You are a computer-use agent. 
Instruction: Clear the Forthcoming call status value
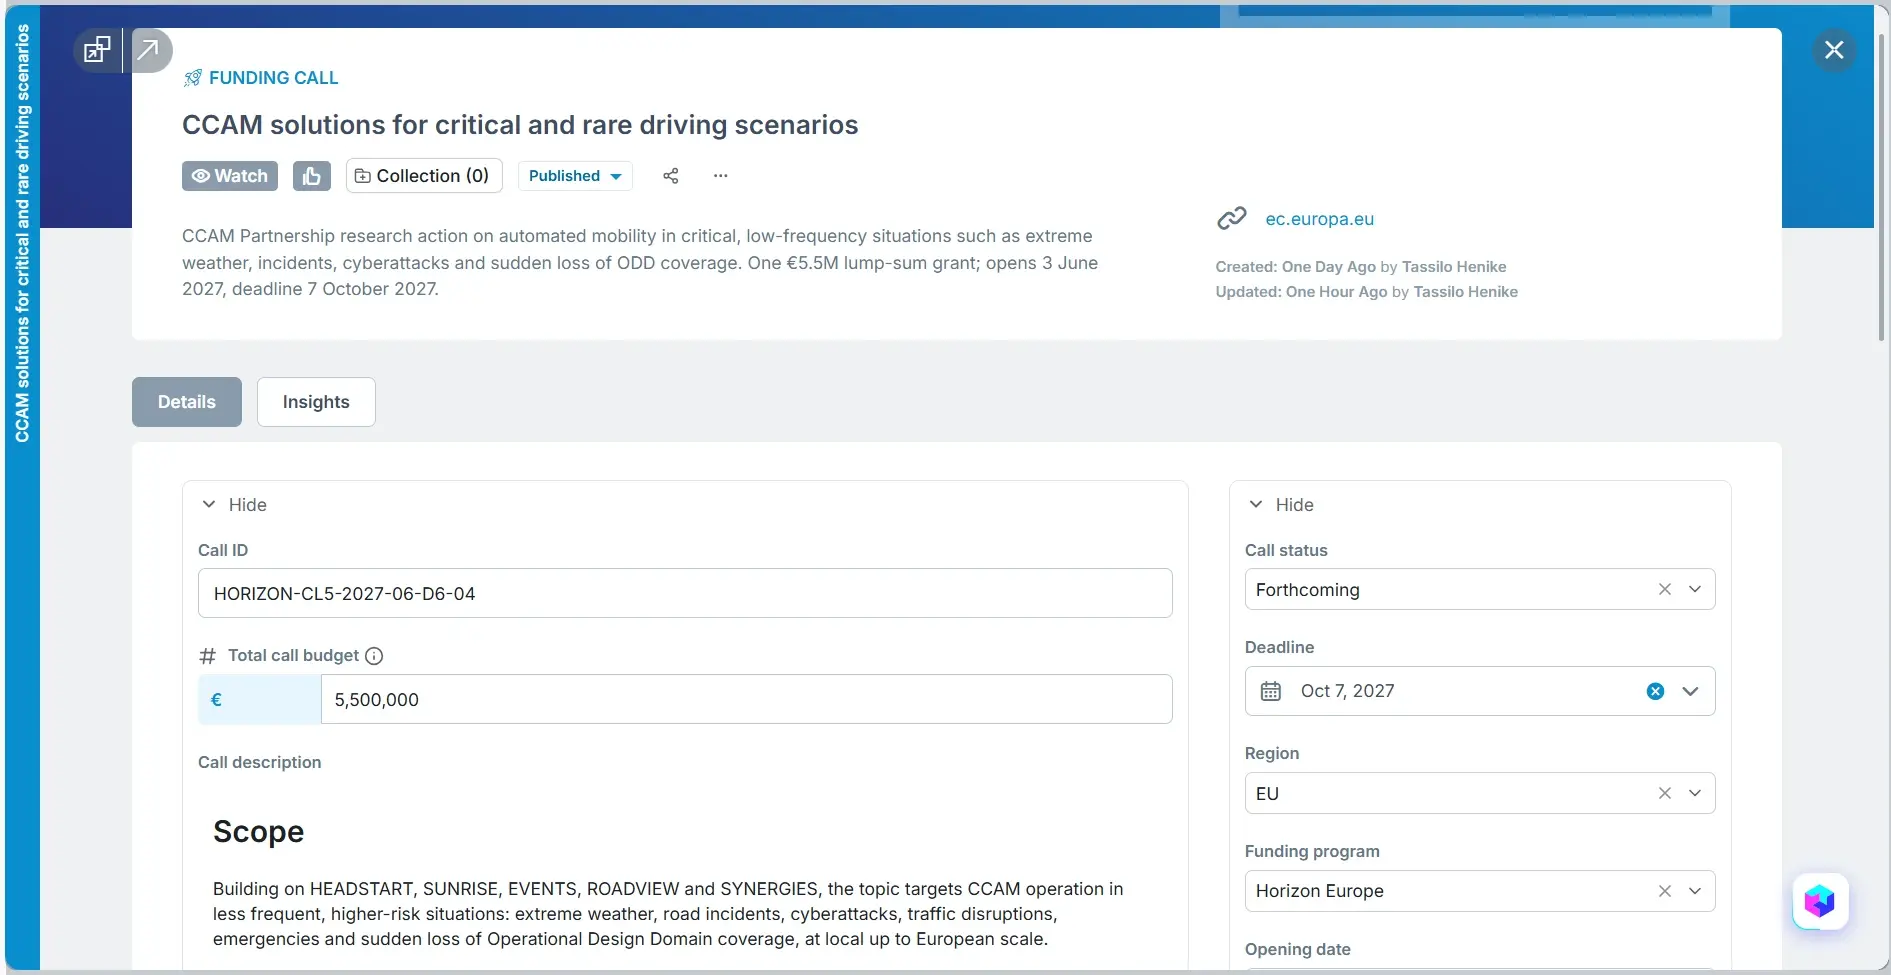pos(1665,589)
